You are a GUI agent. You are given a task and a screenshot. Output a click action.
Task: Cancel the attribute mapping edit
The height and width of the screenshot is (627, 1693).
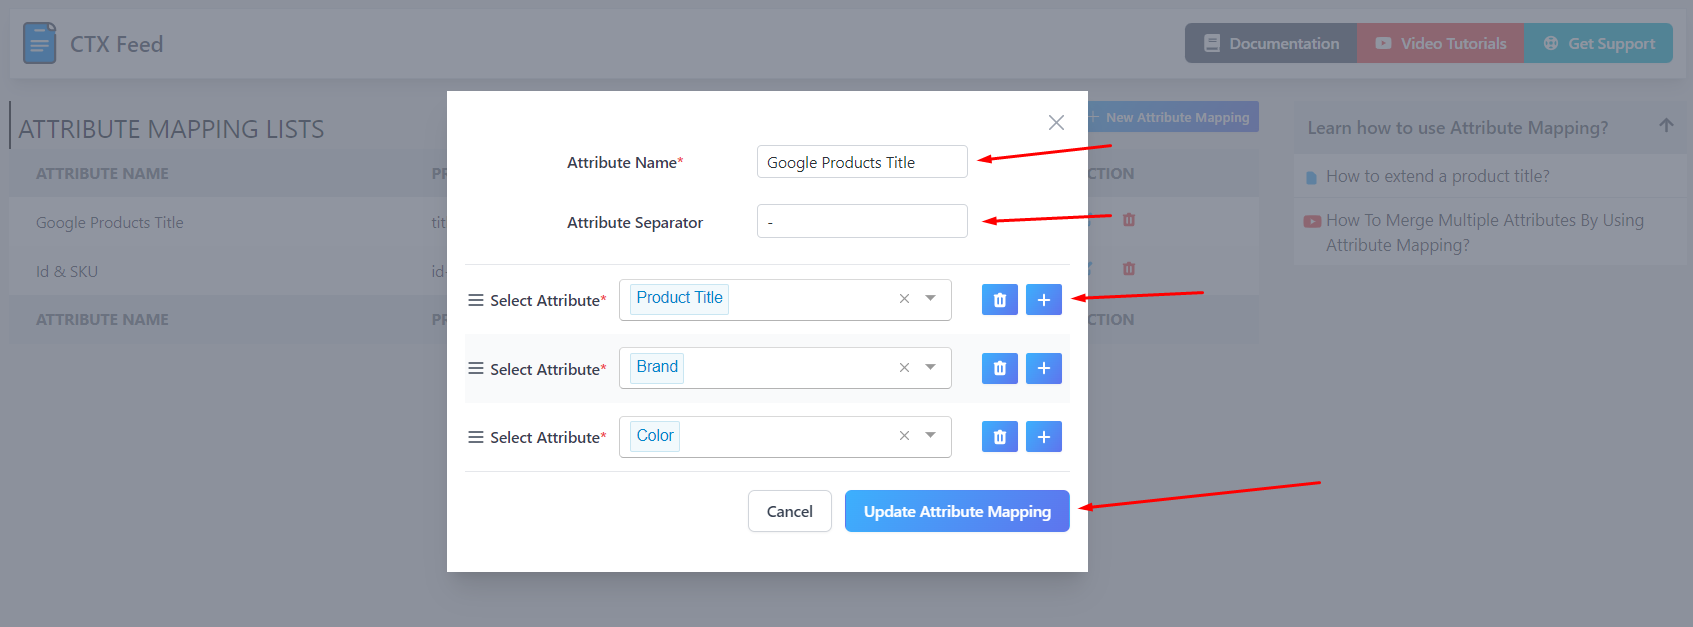789,511
